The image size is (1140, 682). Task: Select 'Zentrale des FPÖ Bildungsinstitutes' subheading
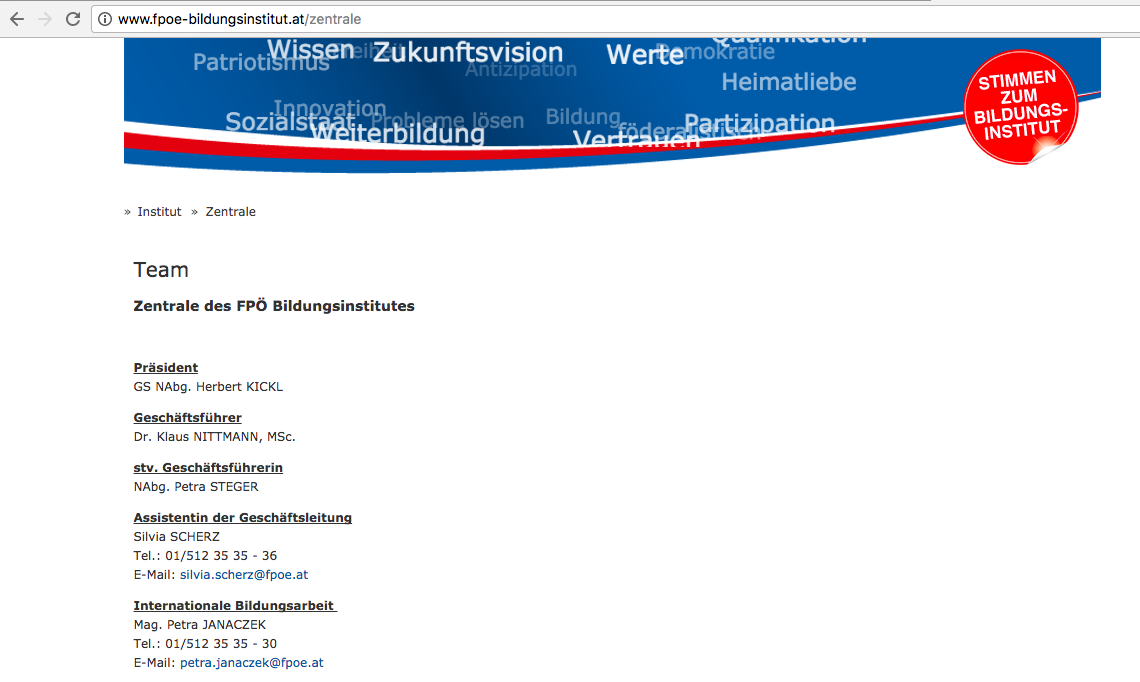coord(274,306)
